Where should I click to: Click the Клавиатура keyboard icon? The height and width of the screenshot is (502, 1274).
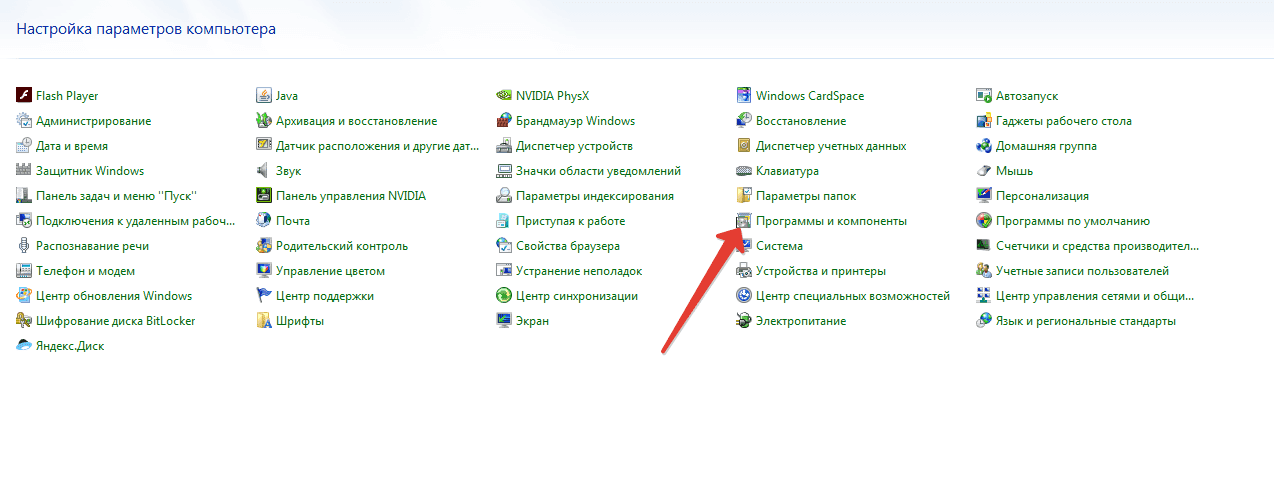[744, 171]
